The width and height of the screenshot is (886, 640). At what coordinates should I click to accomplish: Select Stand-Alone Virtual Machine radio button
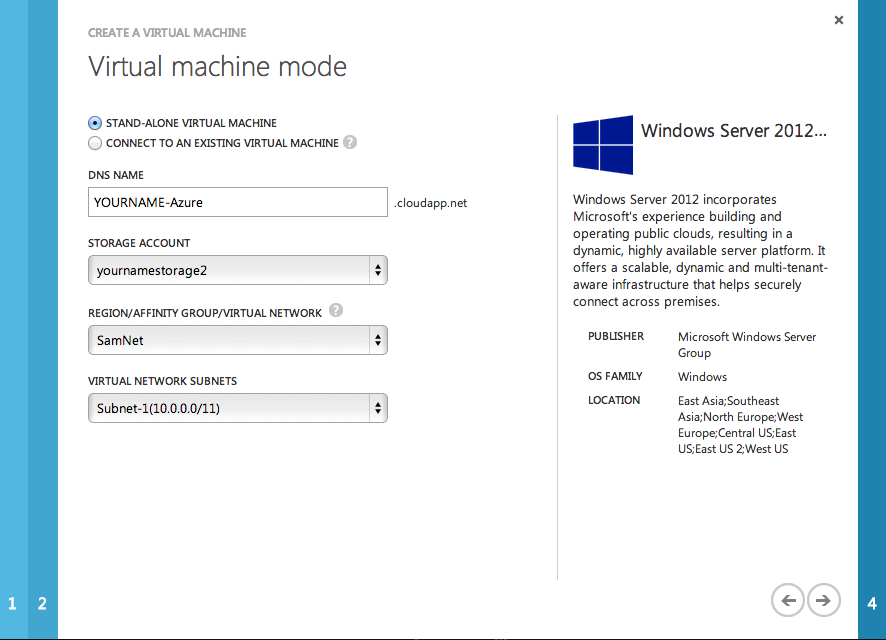(x=95, y=123)
